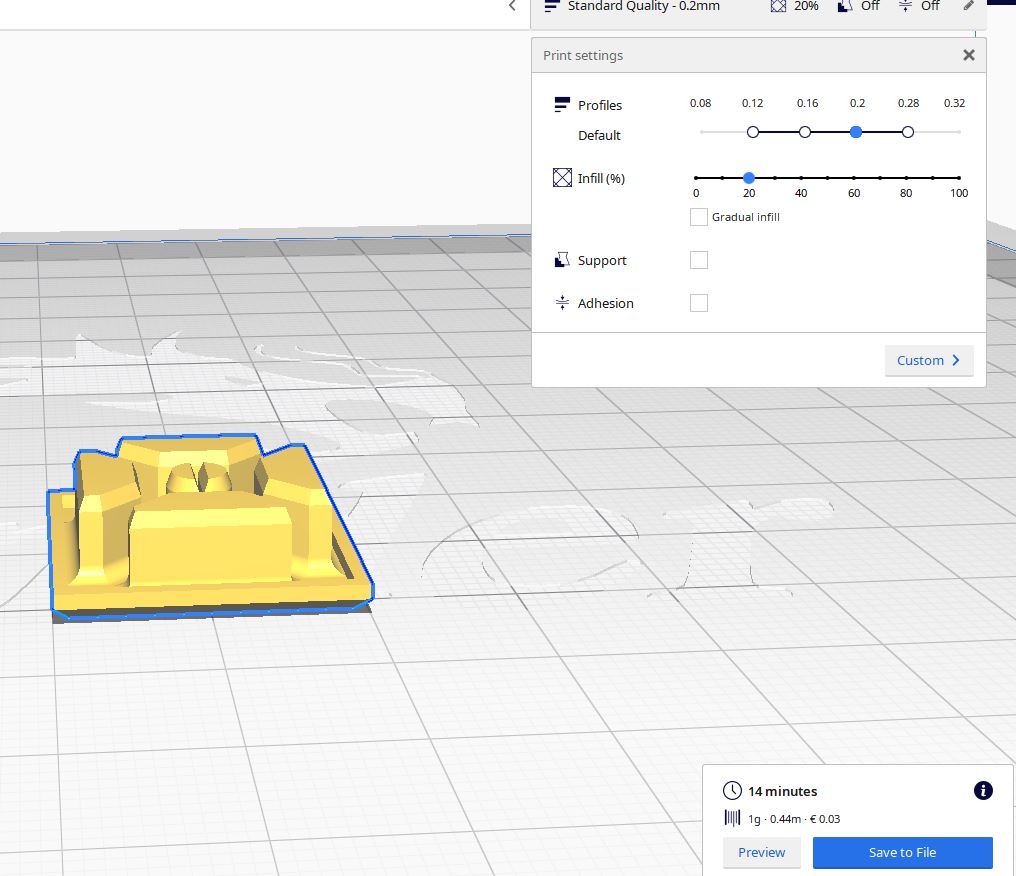Set infill slider to the 60 tick

point(854,178)
